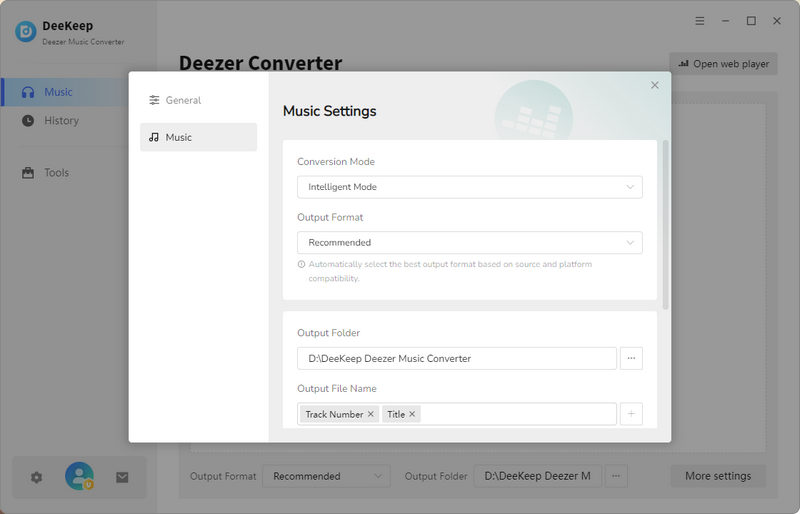Add a new output file name tag
The image size is (800, 514).
click(631, 414)
